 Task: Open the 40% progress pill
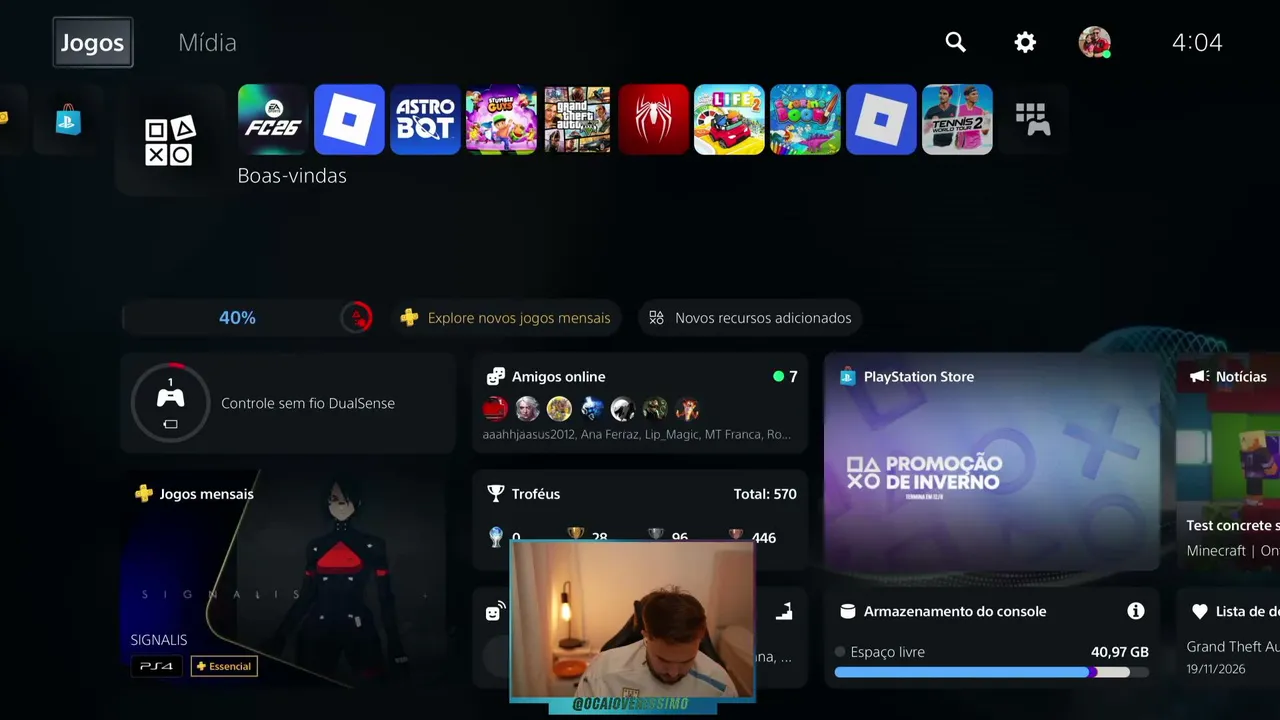click(250, 318)
